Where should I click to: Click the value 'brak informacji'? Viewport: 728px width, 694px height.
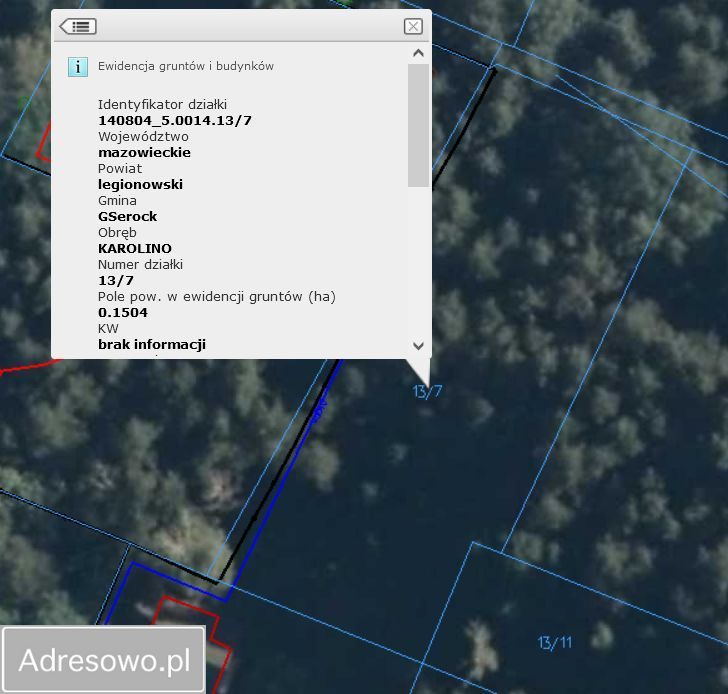pyautogui.click(x=152, y=344)
